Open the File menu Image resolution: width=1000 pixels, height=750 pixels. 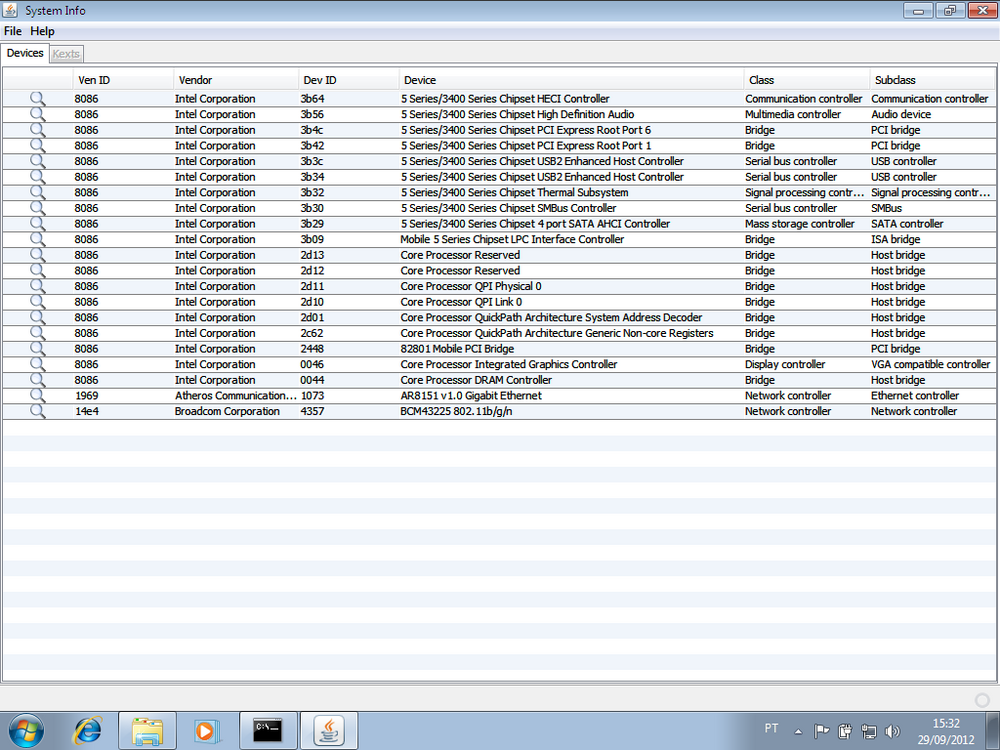click(x=13, y=32)
